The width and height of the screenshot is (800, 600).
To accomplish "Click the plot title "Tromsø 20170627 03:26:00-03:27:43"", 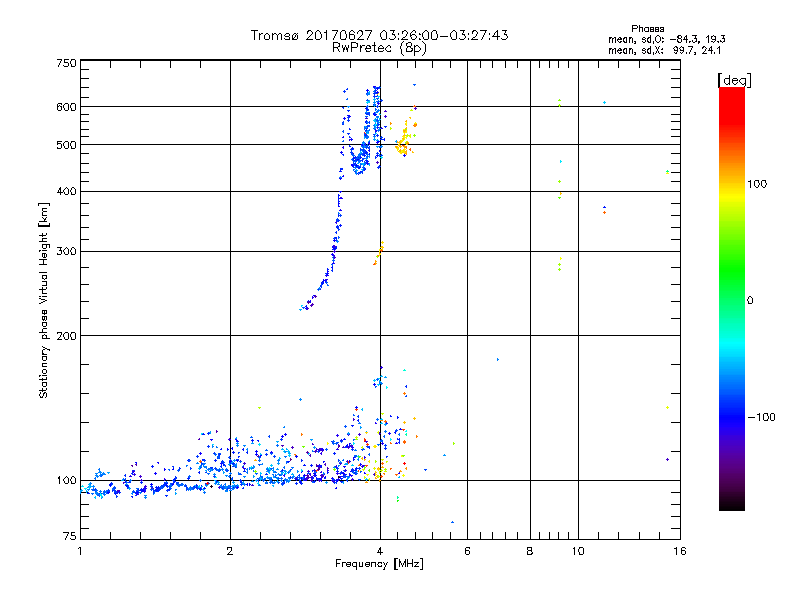I will [379, 35].
